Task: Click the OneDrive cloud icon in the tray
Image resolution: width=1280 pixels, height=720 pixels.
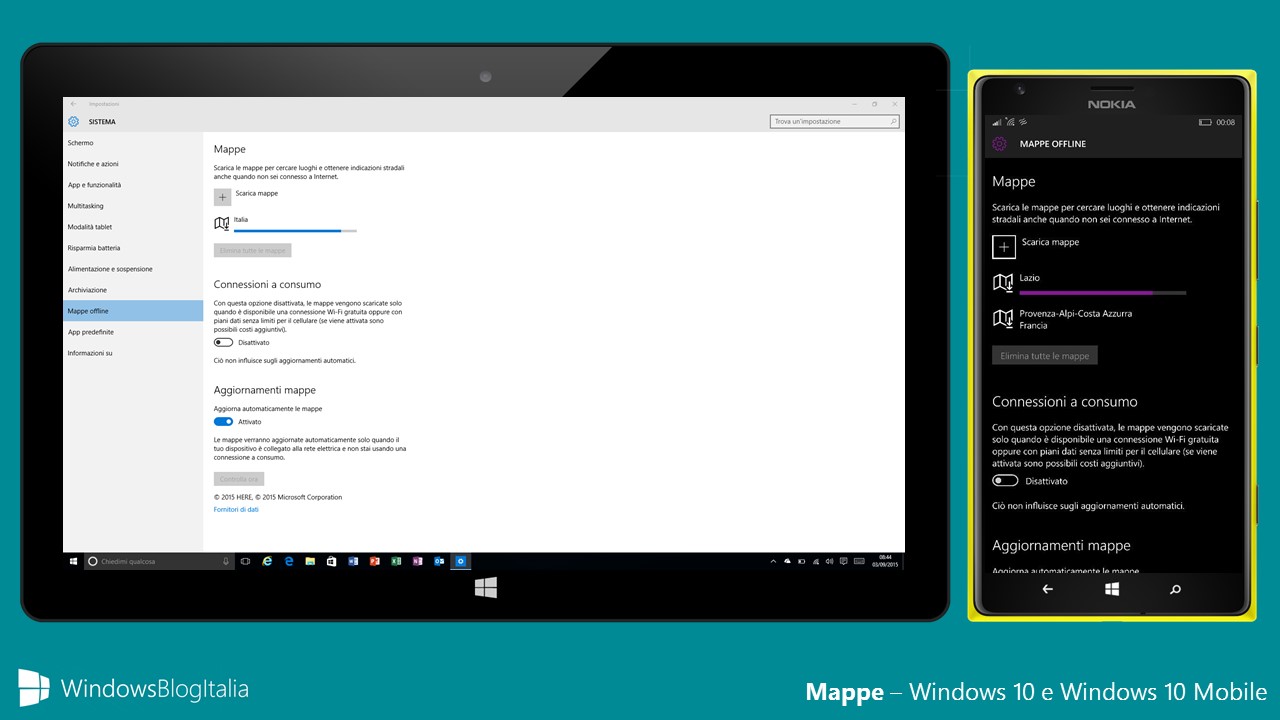Action: click(x=788, y=561)
